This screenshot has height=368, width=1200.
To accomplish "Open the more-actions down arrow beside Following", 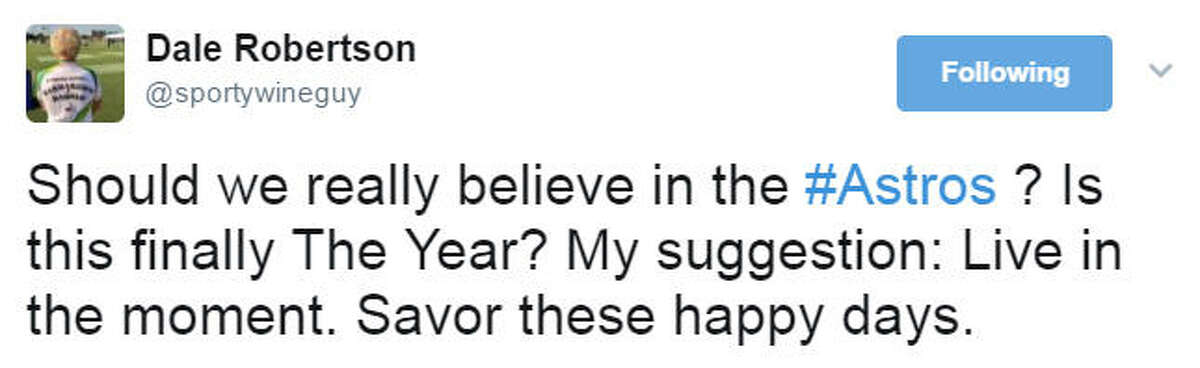I will [x=1160, y=71].
